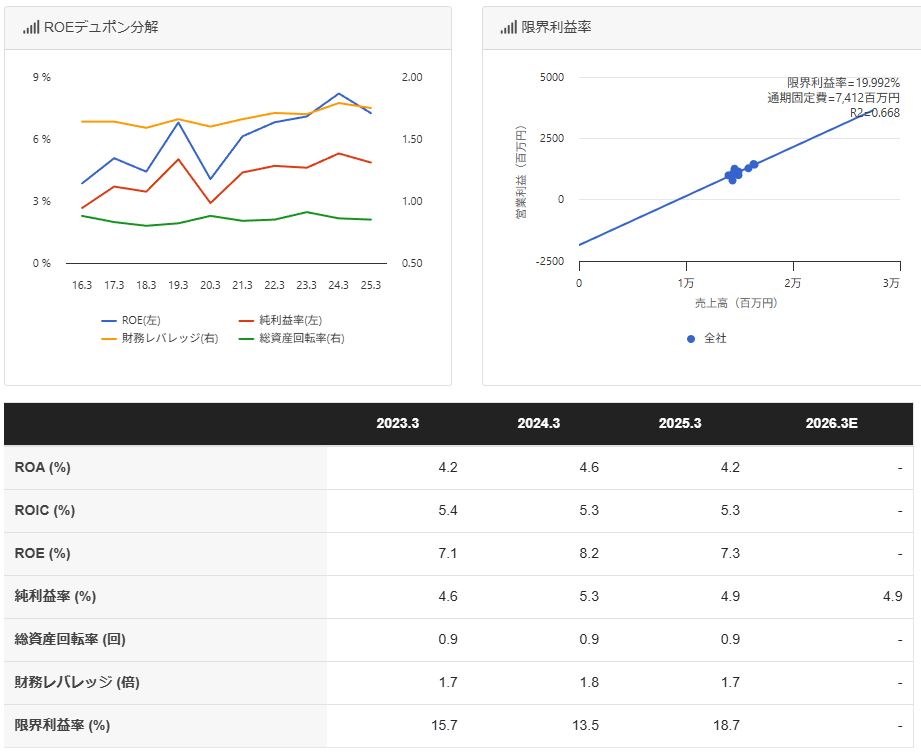
Task: Click the bar chart icon beside 限界利益率 title
Action: pyautogui.click(x=508, y=28)
